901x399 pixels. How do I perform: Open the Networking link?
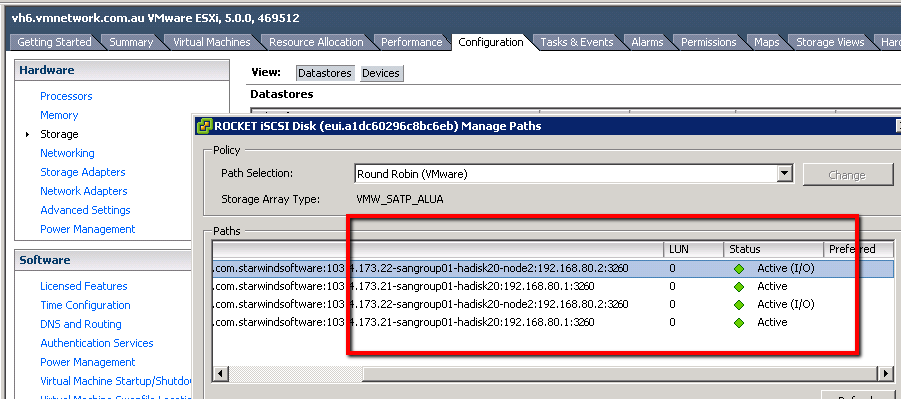[x=67, y=153]
